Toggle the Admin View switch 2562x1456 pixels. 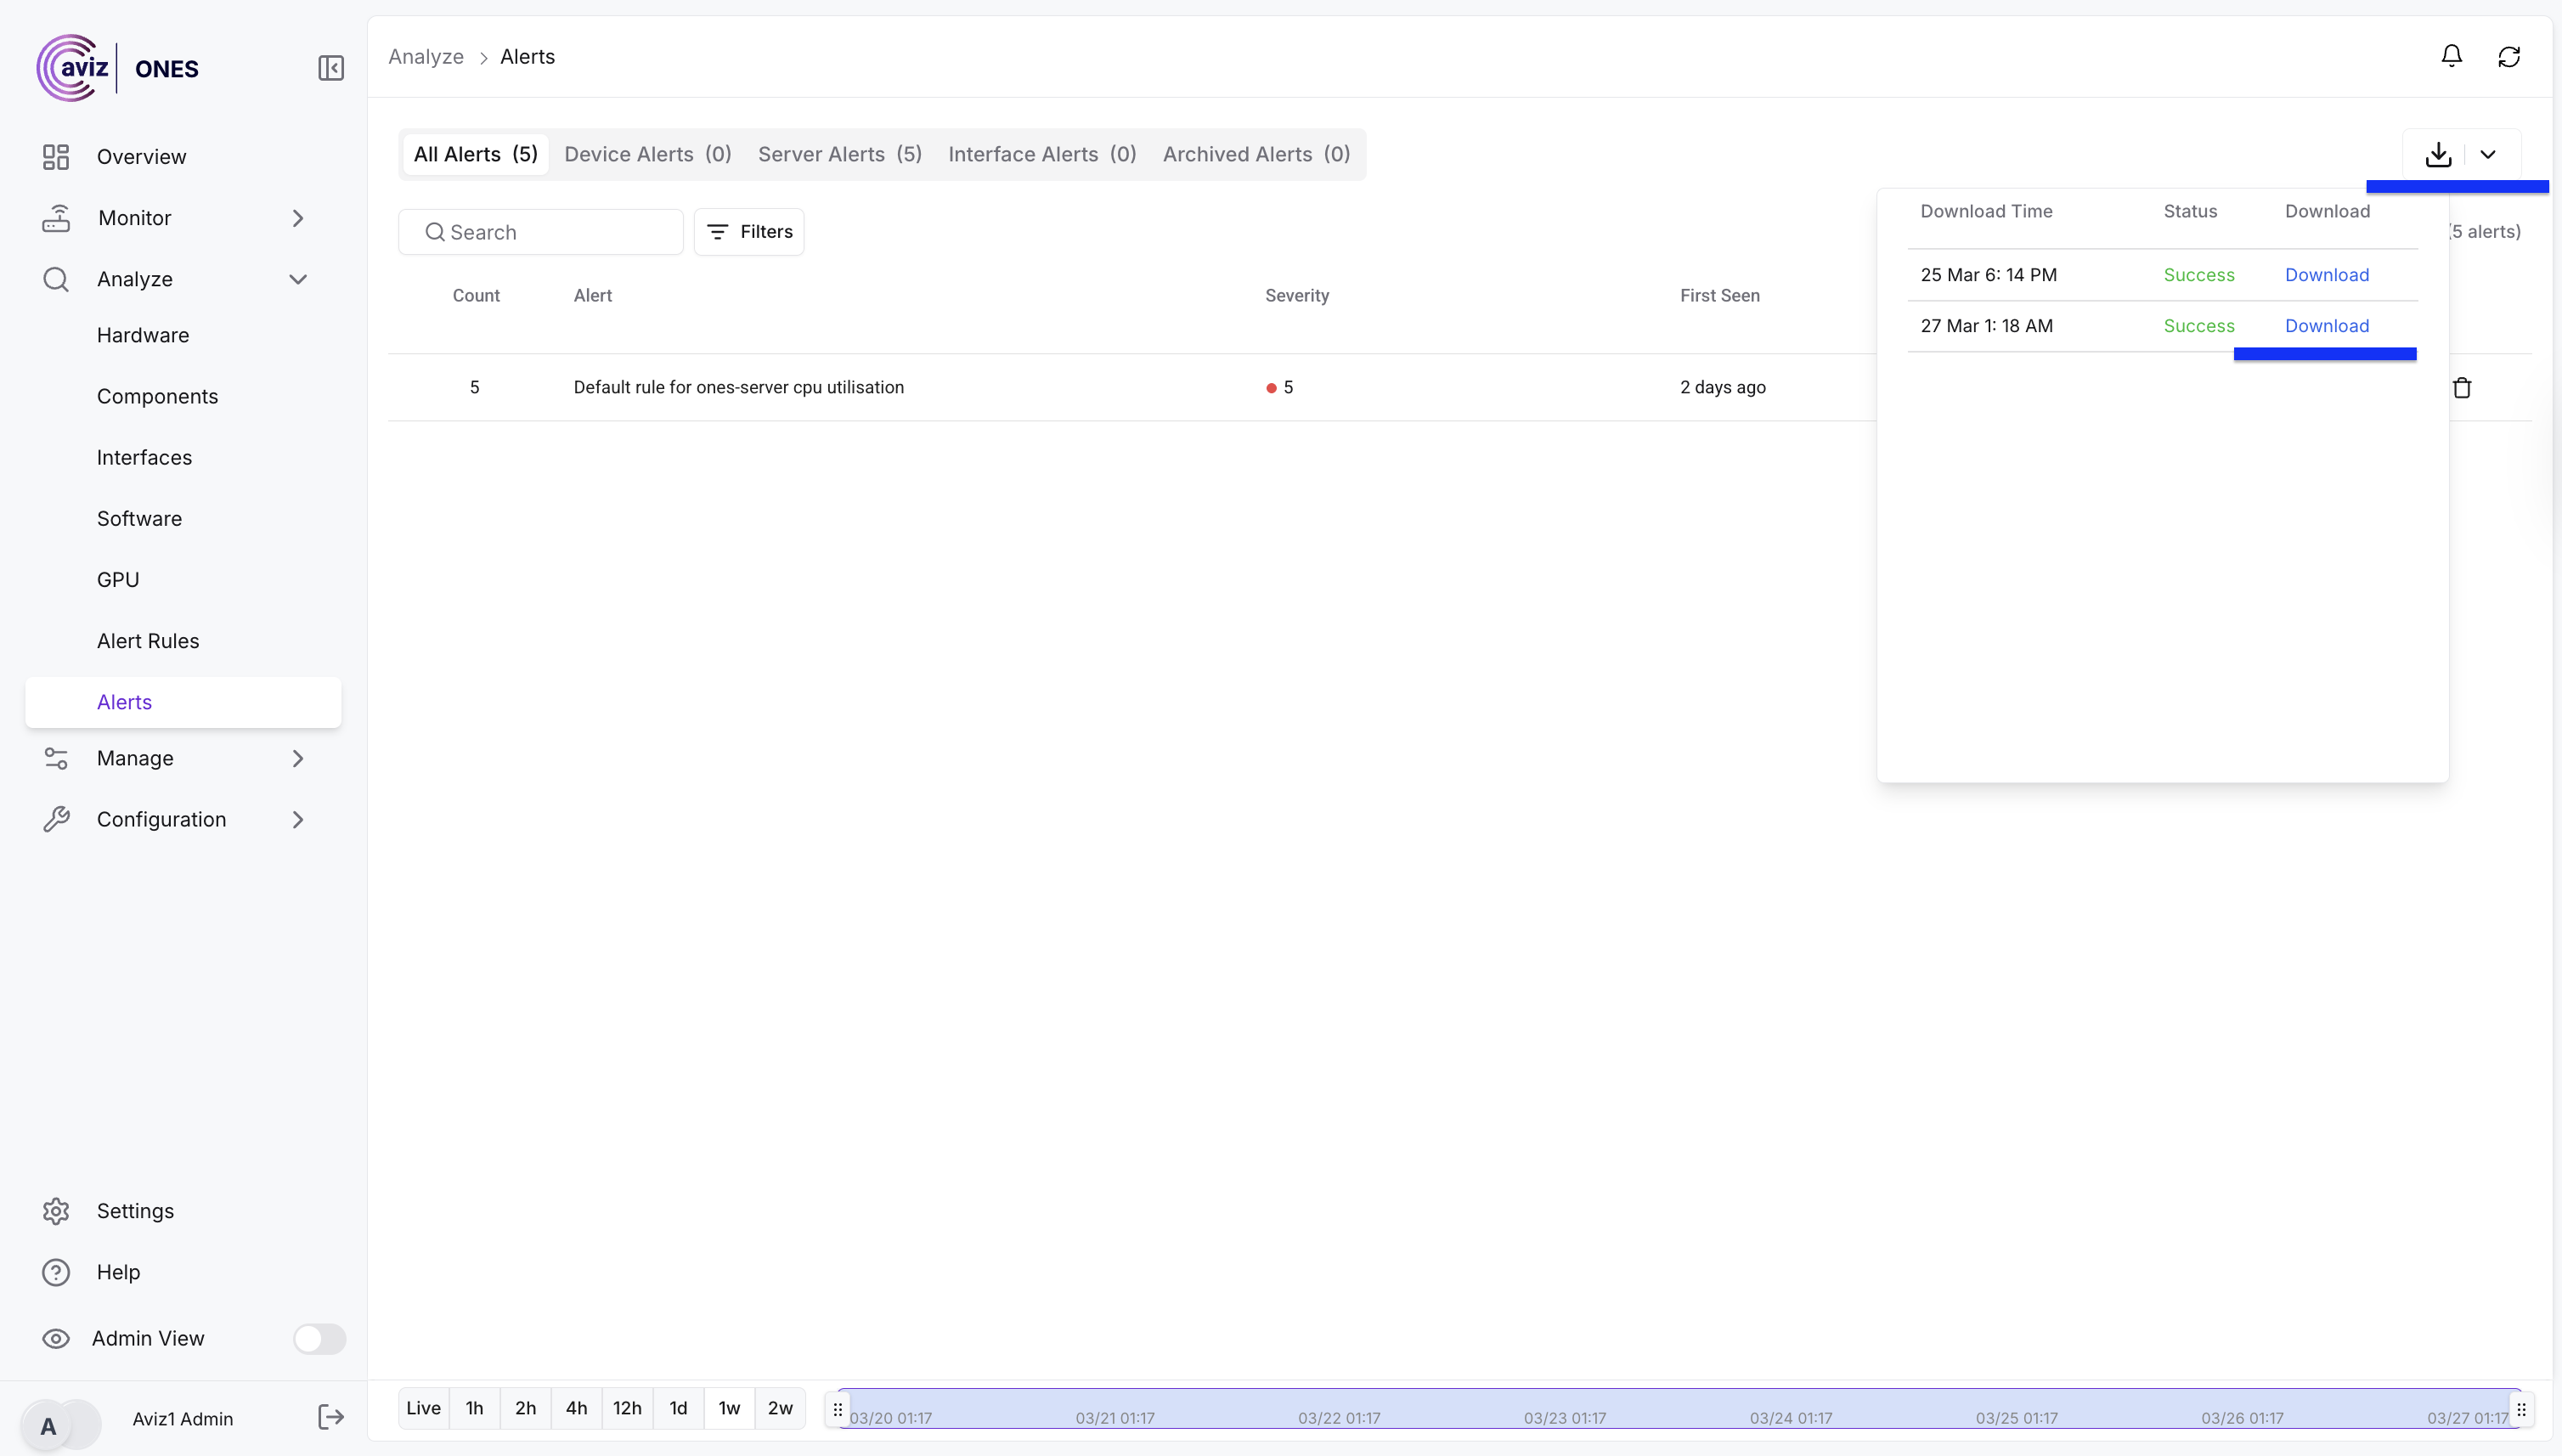(319, 1338)
